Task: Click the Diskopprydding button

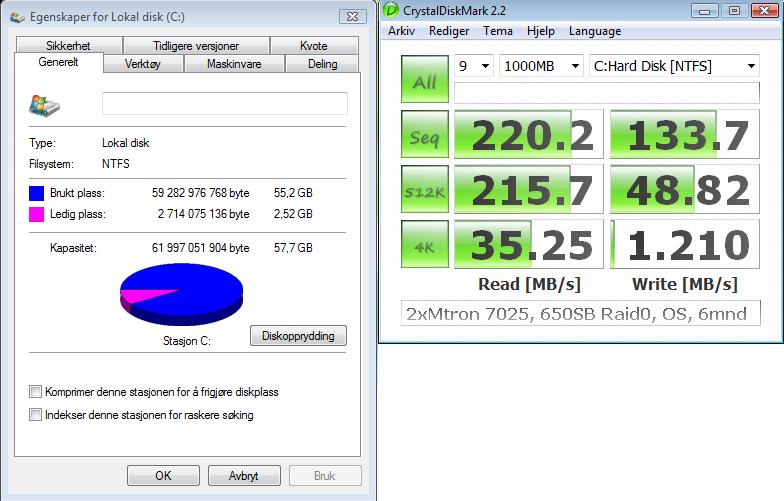Action: click(x=298, y=336)
